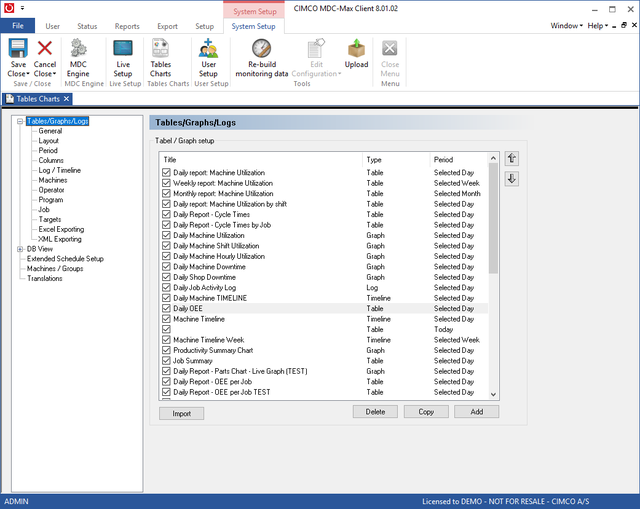640x509 pixels.
Task: Open the File menu
Action: (x=18, y=26)
